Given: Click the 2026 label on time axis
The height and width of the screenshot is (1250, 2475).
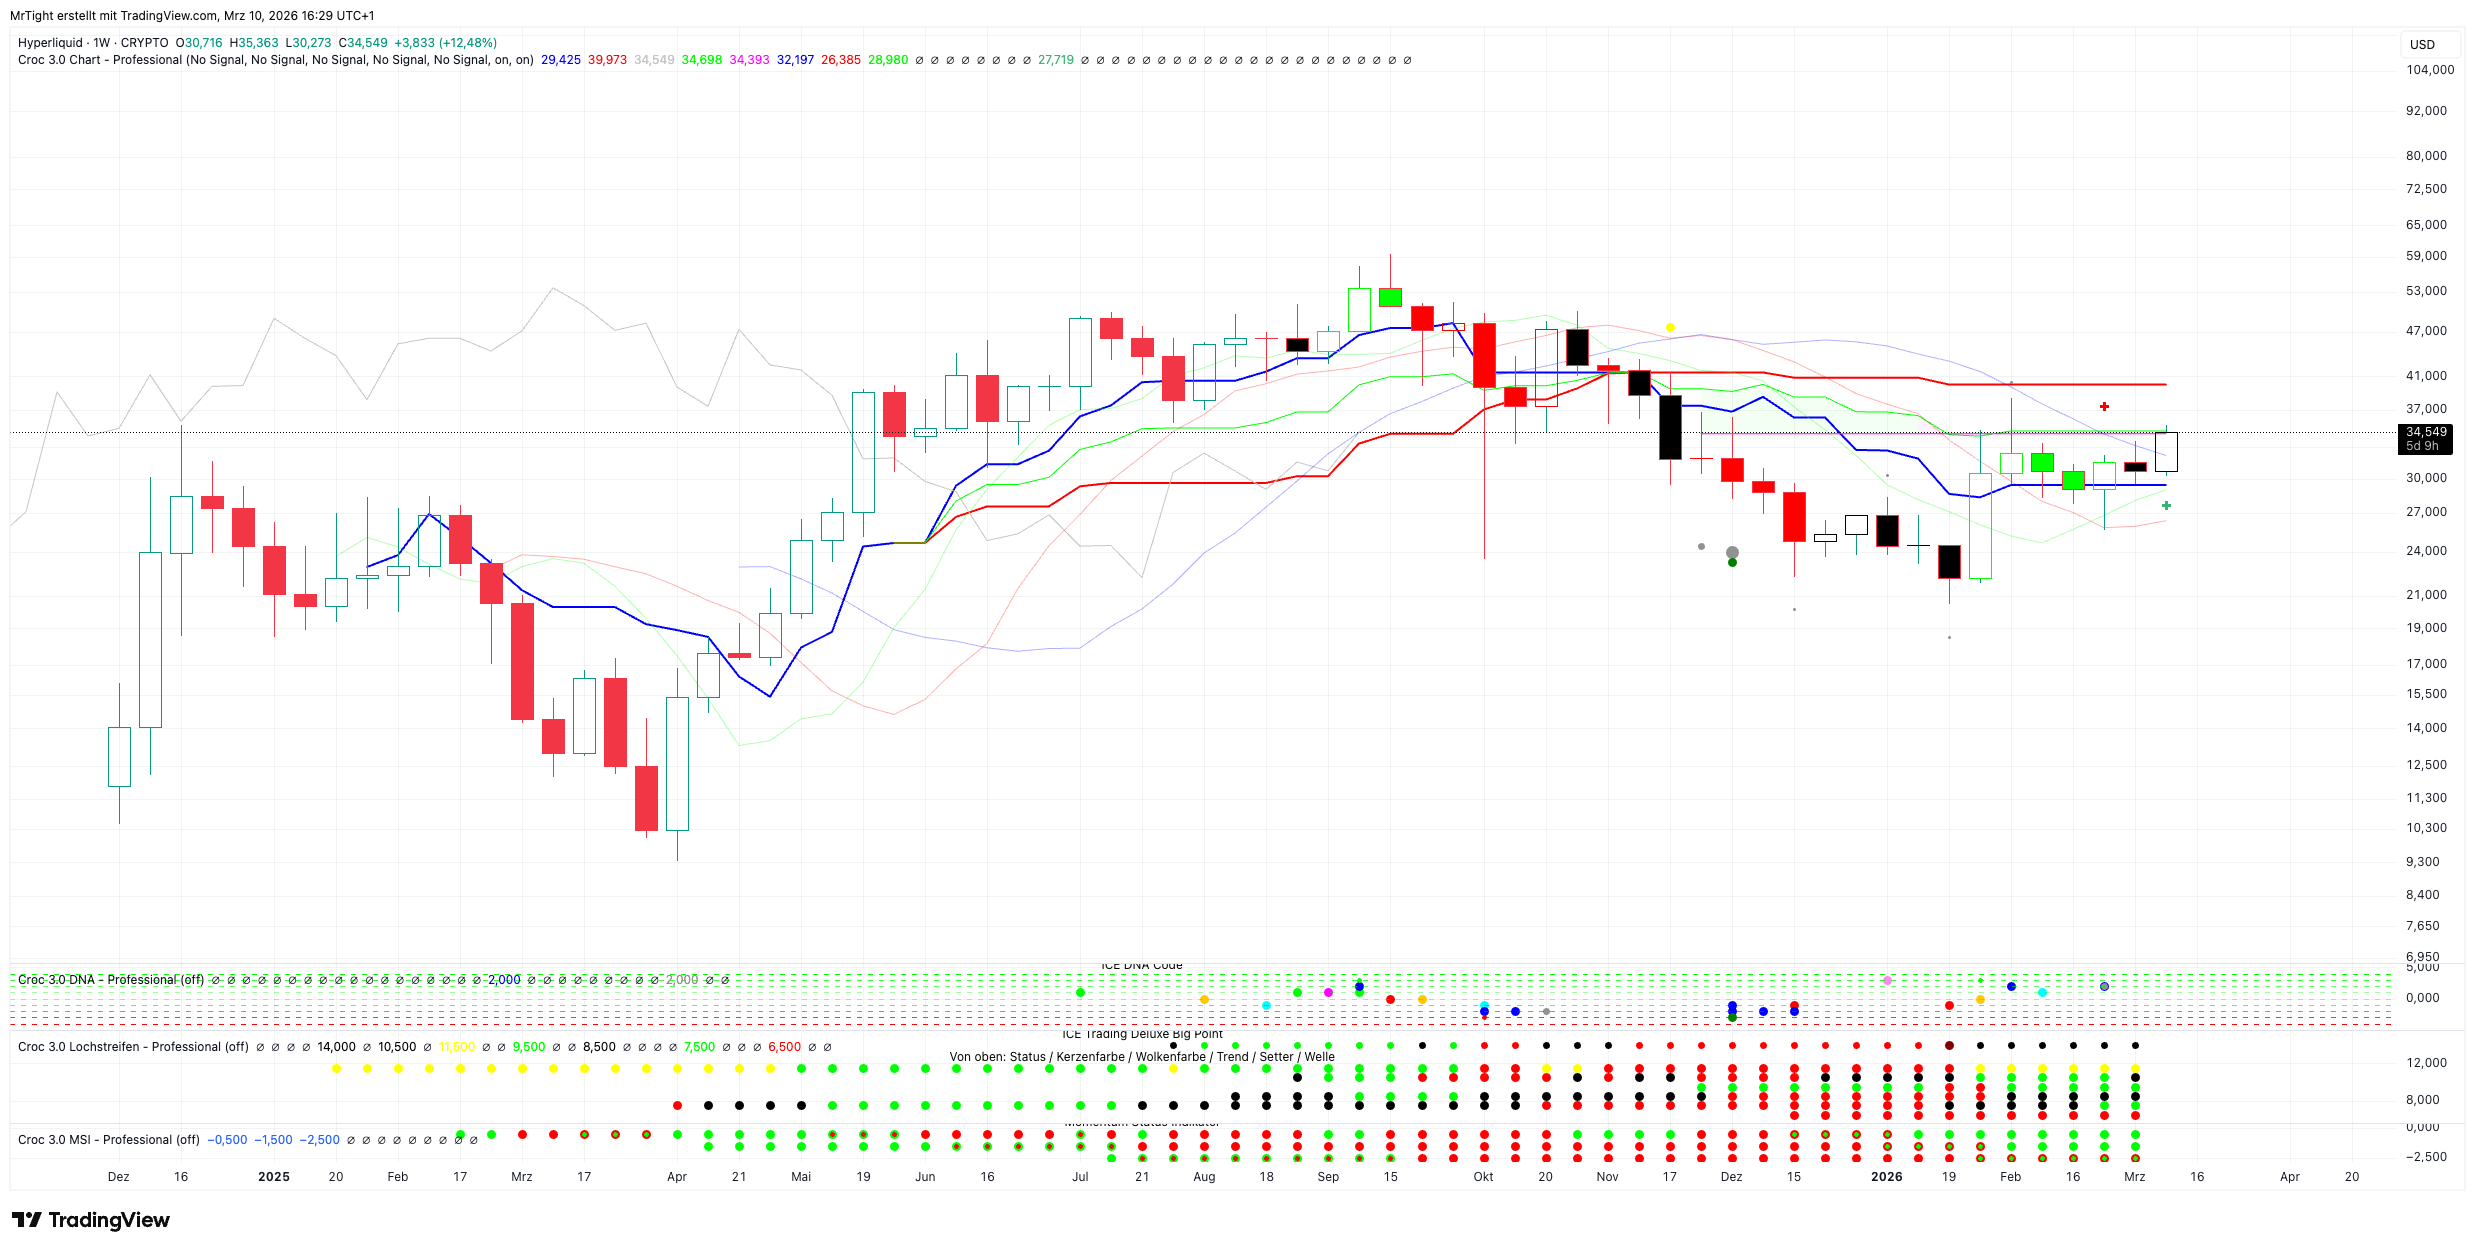Looking at the screenshot, I should point(1886,1177).
